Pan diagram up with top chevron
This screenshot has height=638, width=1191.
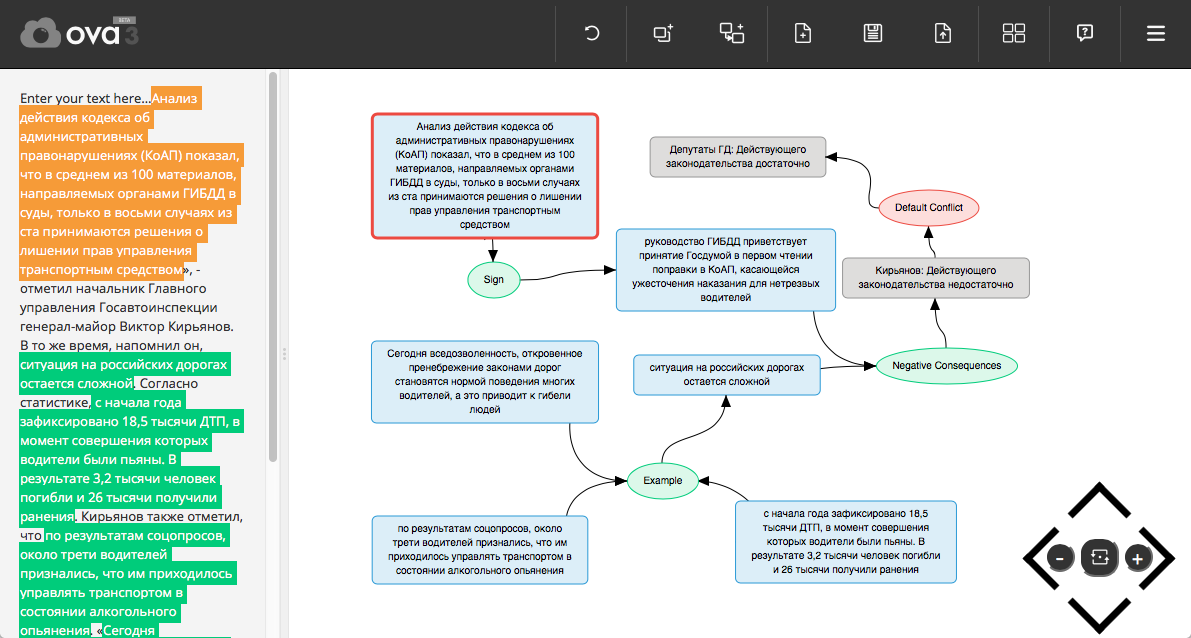1099,501
